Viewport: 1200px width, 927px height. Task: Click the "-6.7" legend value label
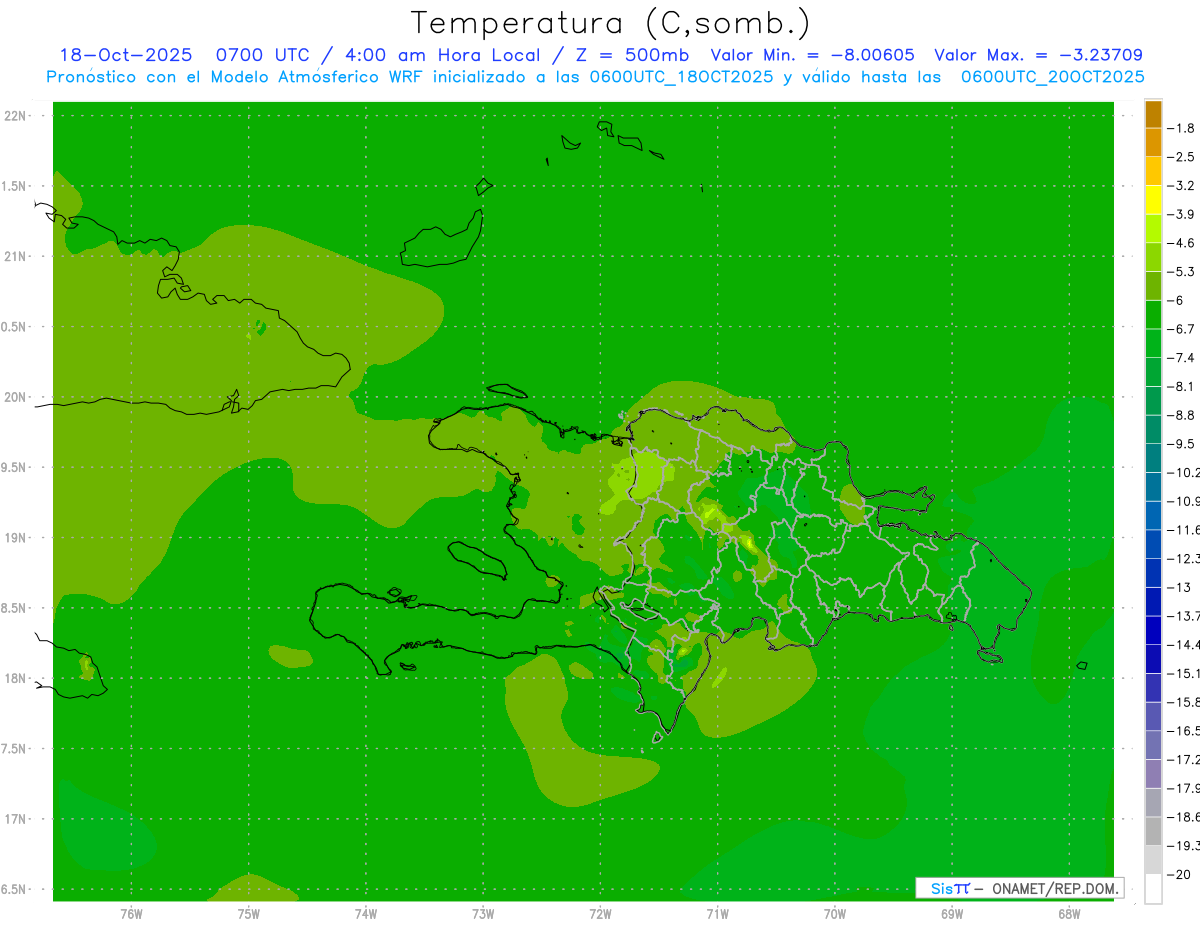(1184, 329)
